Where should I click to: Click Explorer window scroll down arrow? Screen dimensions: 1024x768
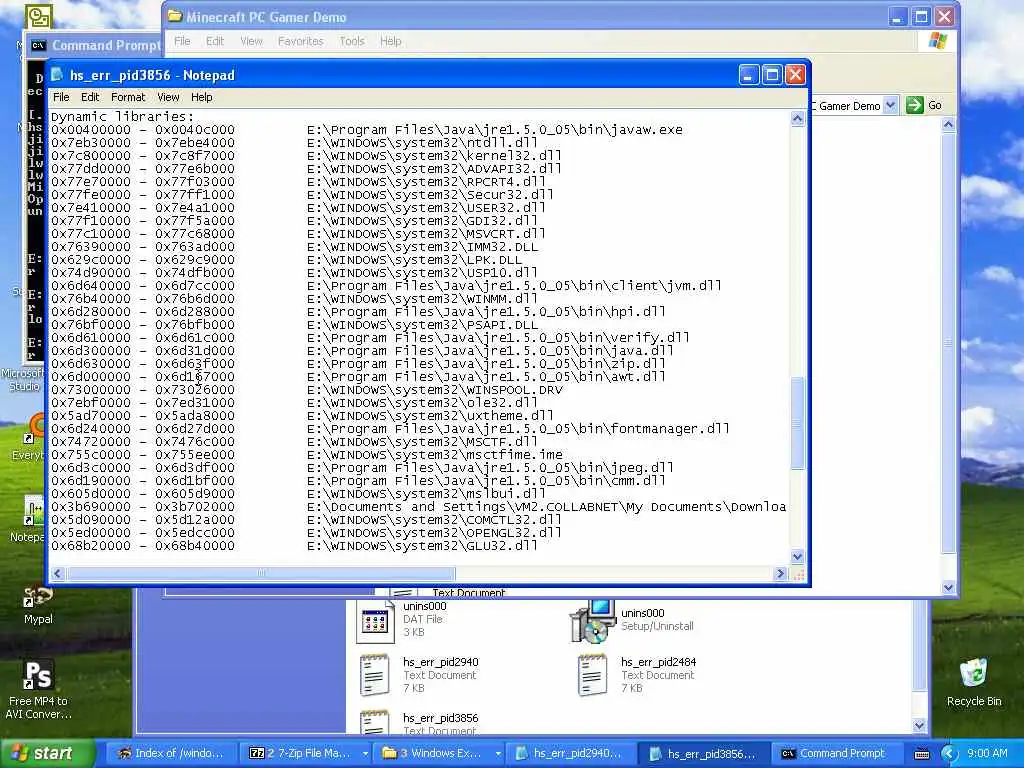[949, 587]
